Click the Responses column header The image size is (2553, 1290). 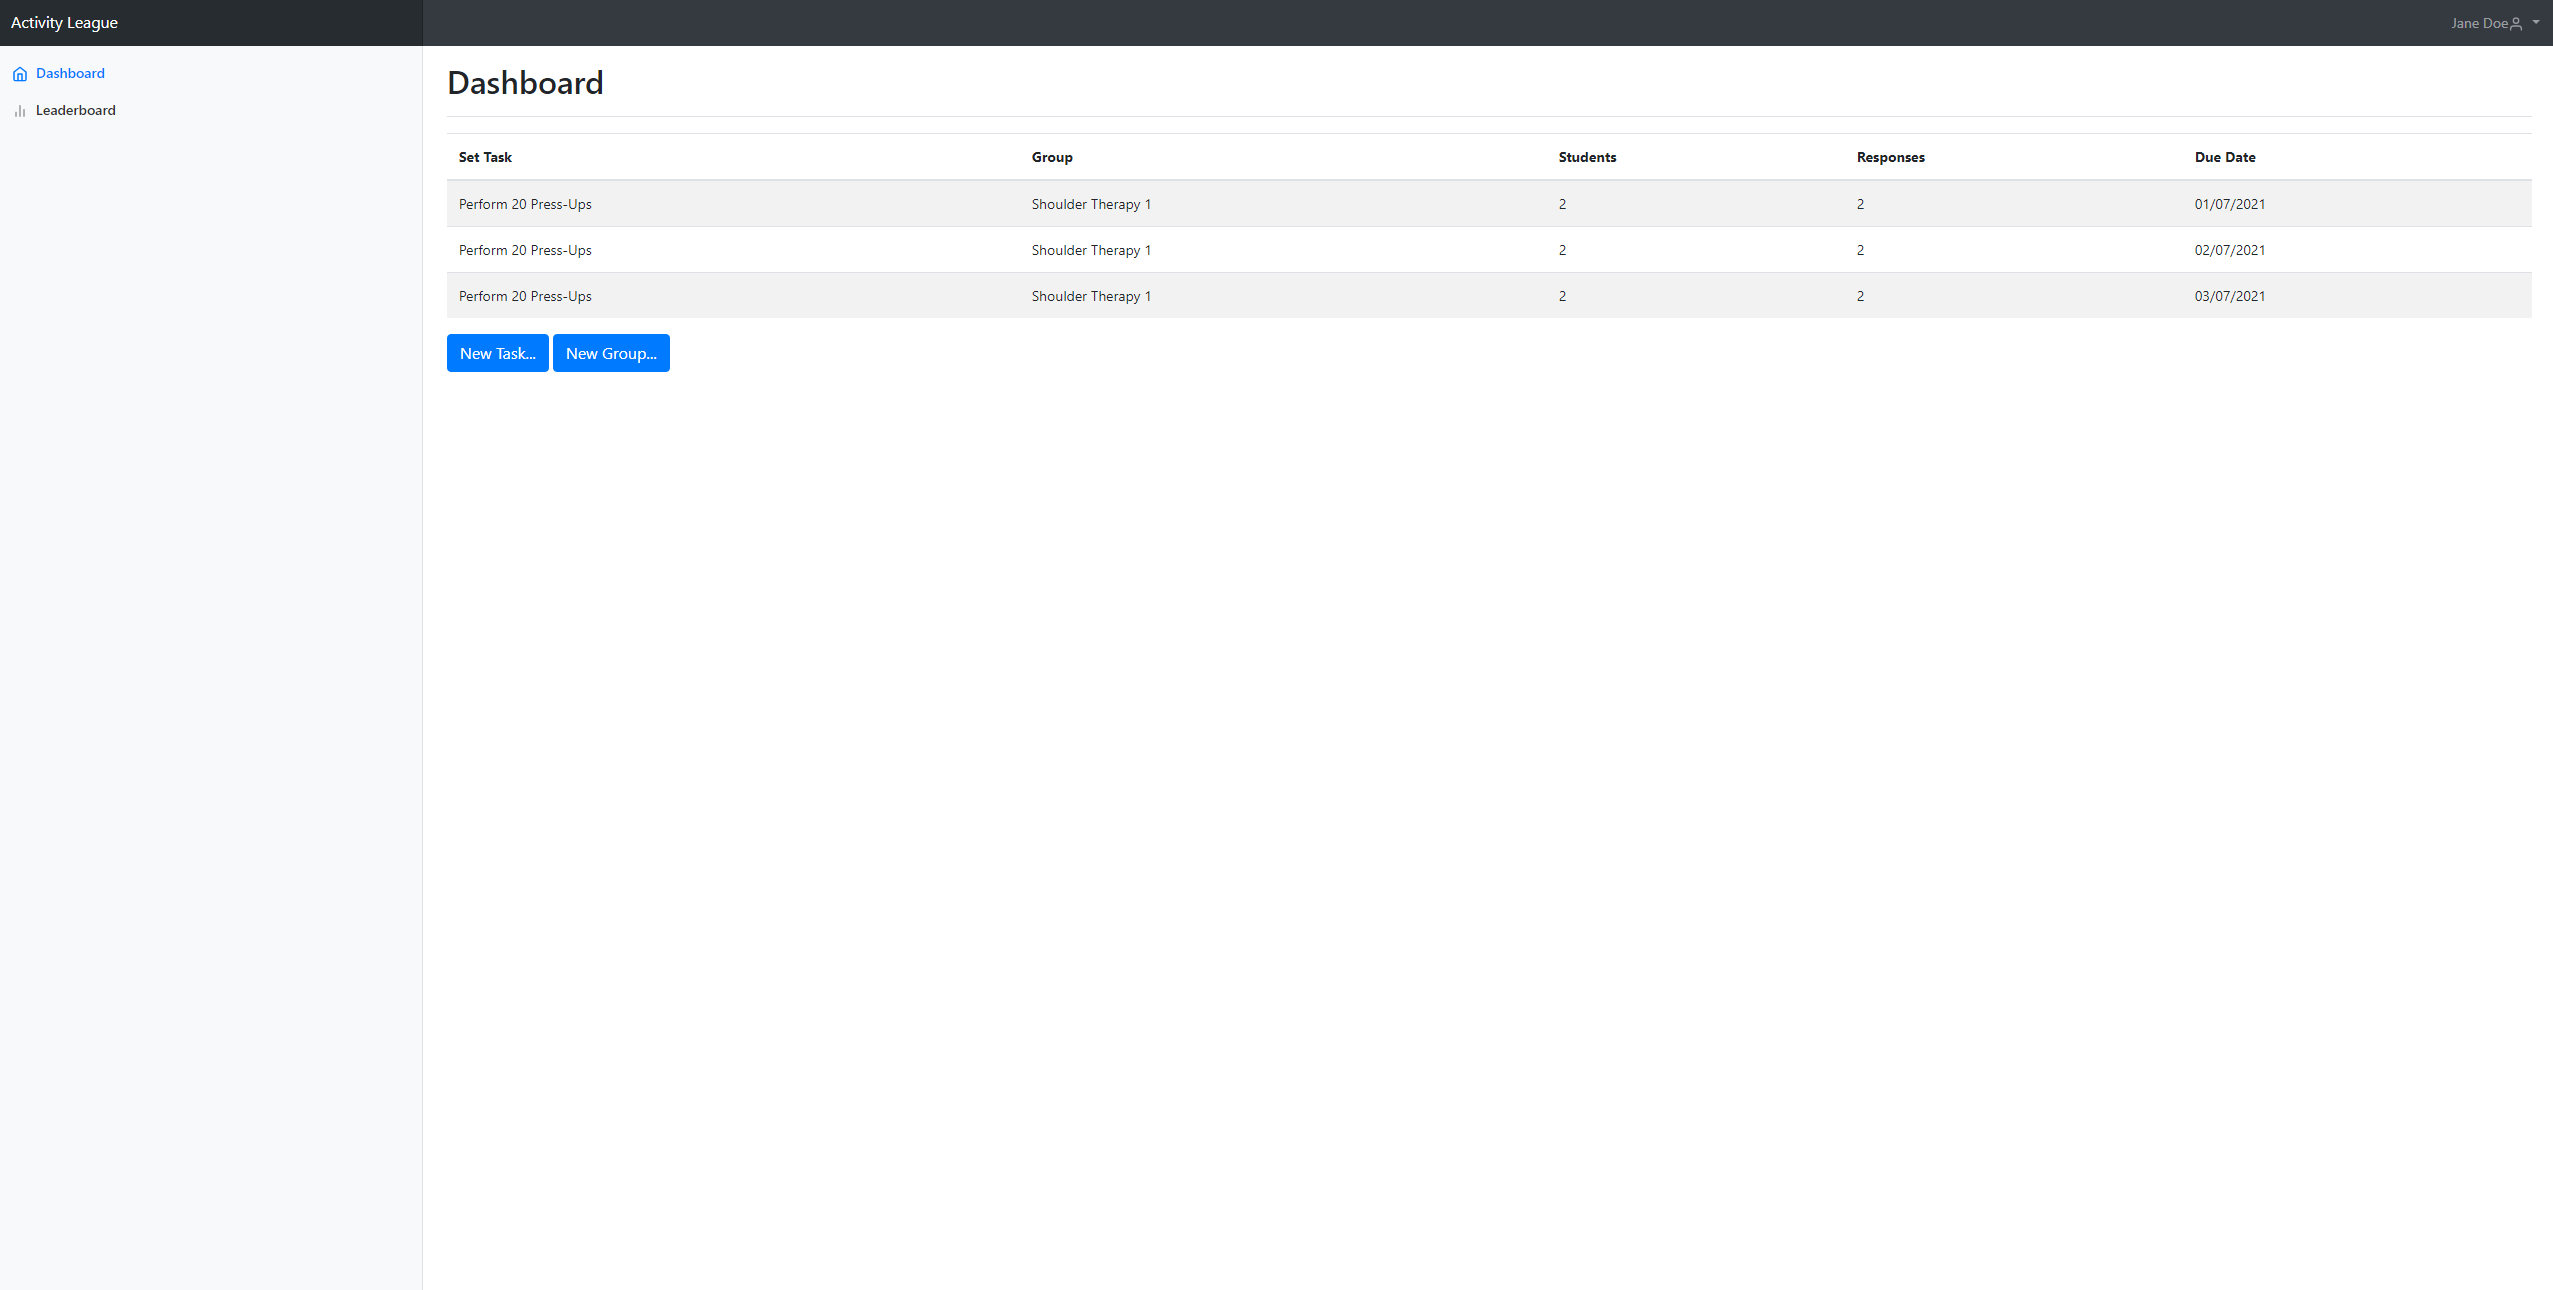[1890, 157]
